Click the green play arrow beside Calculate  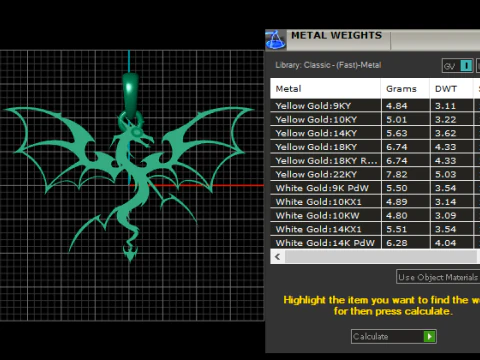coord(429,337)
